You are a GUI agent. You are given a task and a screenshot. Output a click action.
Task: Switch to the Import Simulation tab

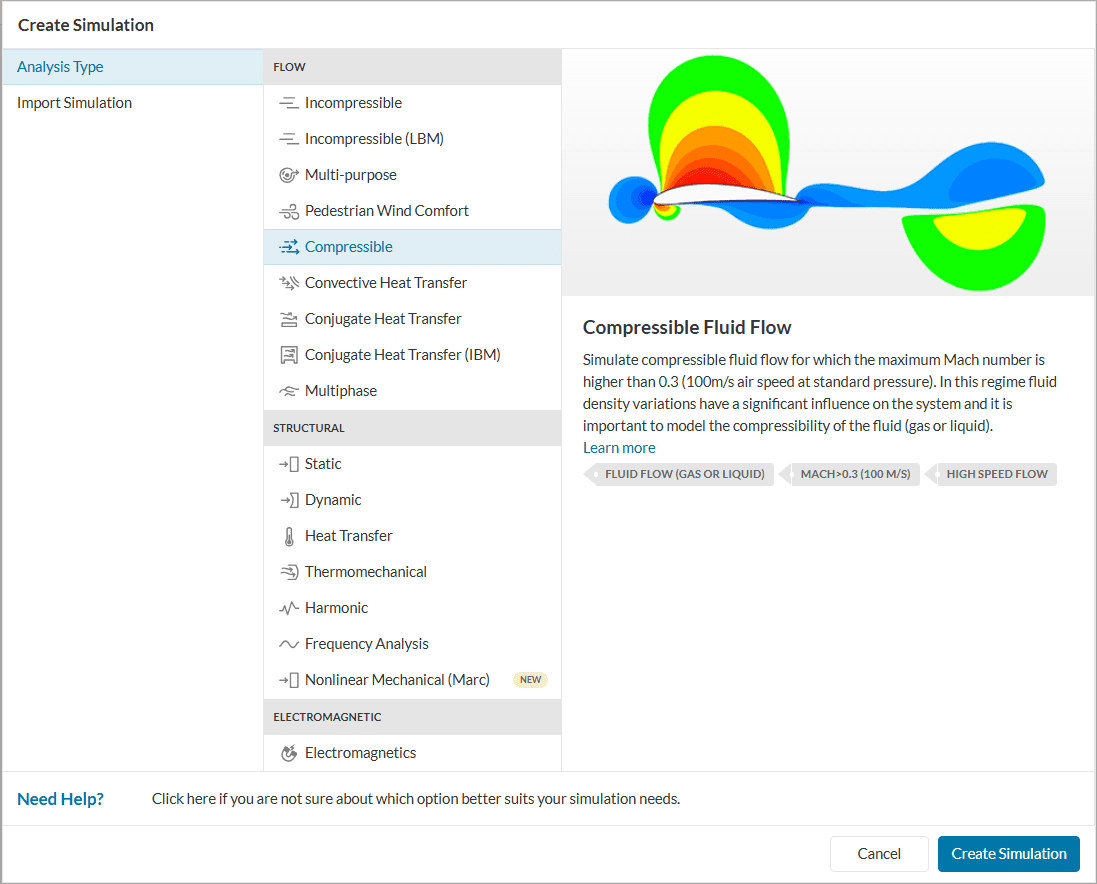(x=73, y=102)
